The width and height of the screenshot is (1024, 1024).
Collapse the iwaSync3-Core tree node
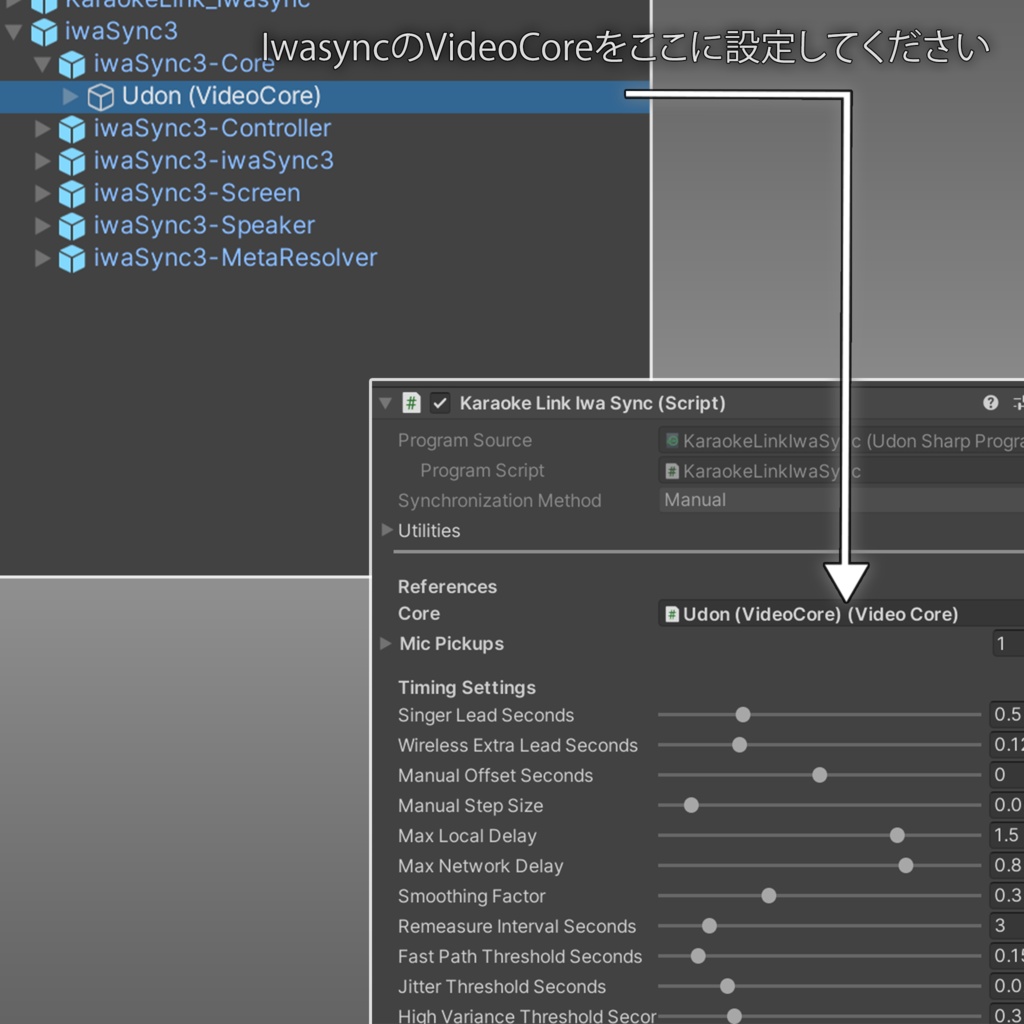(x=42, y=64)
